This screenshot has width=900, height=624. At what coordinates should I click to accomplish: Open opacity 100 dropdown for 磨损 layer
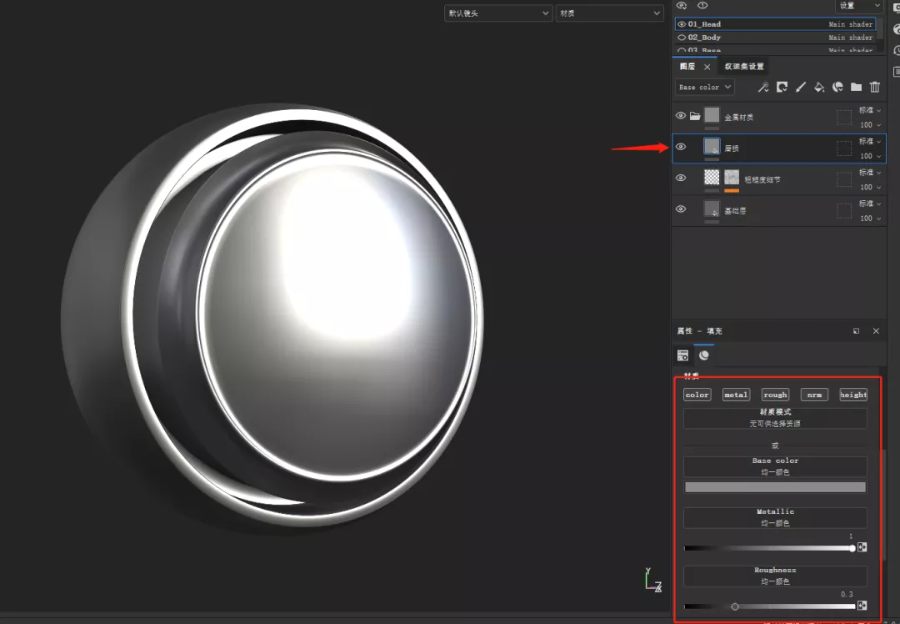[x=870, y=156]
